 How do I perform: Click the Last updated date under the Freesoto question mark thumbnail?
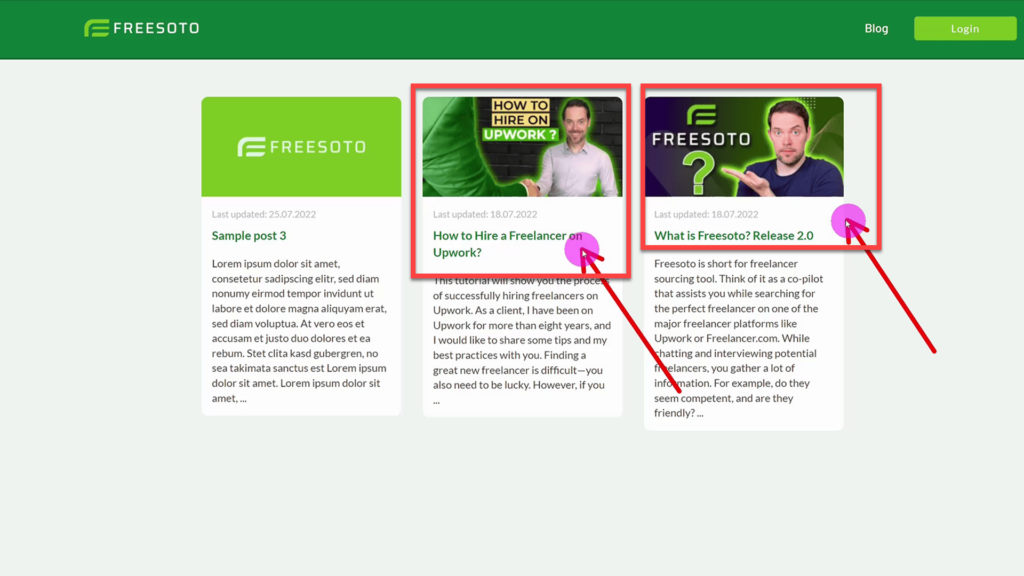[706, 214]
